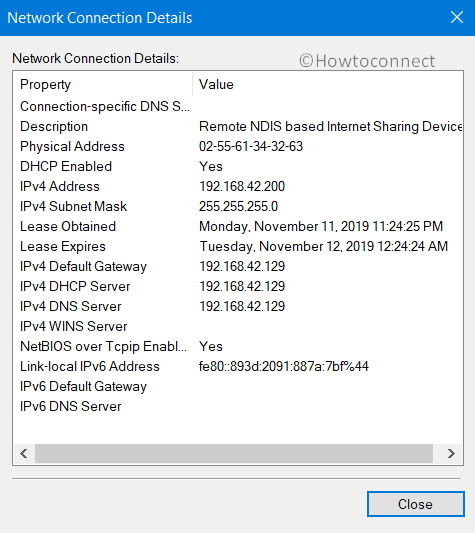
Task: Select the Link-local IPv6 Address row
Action: 238,366
